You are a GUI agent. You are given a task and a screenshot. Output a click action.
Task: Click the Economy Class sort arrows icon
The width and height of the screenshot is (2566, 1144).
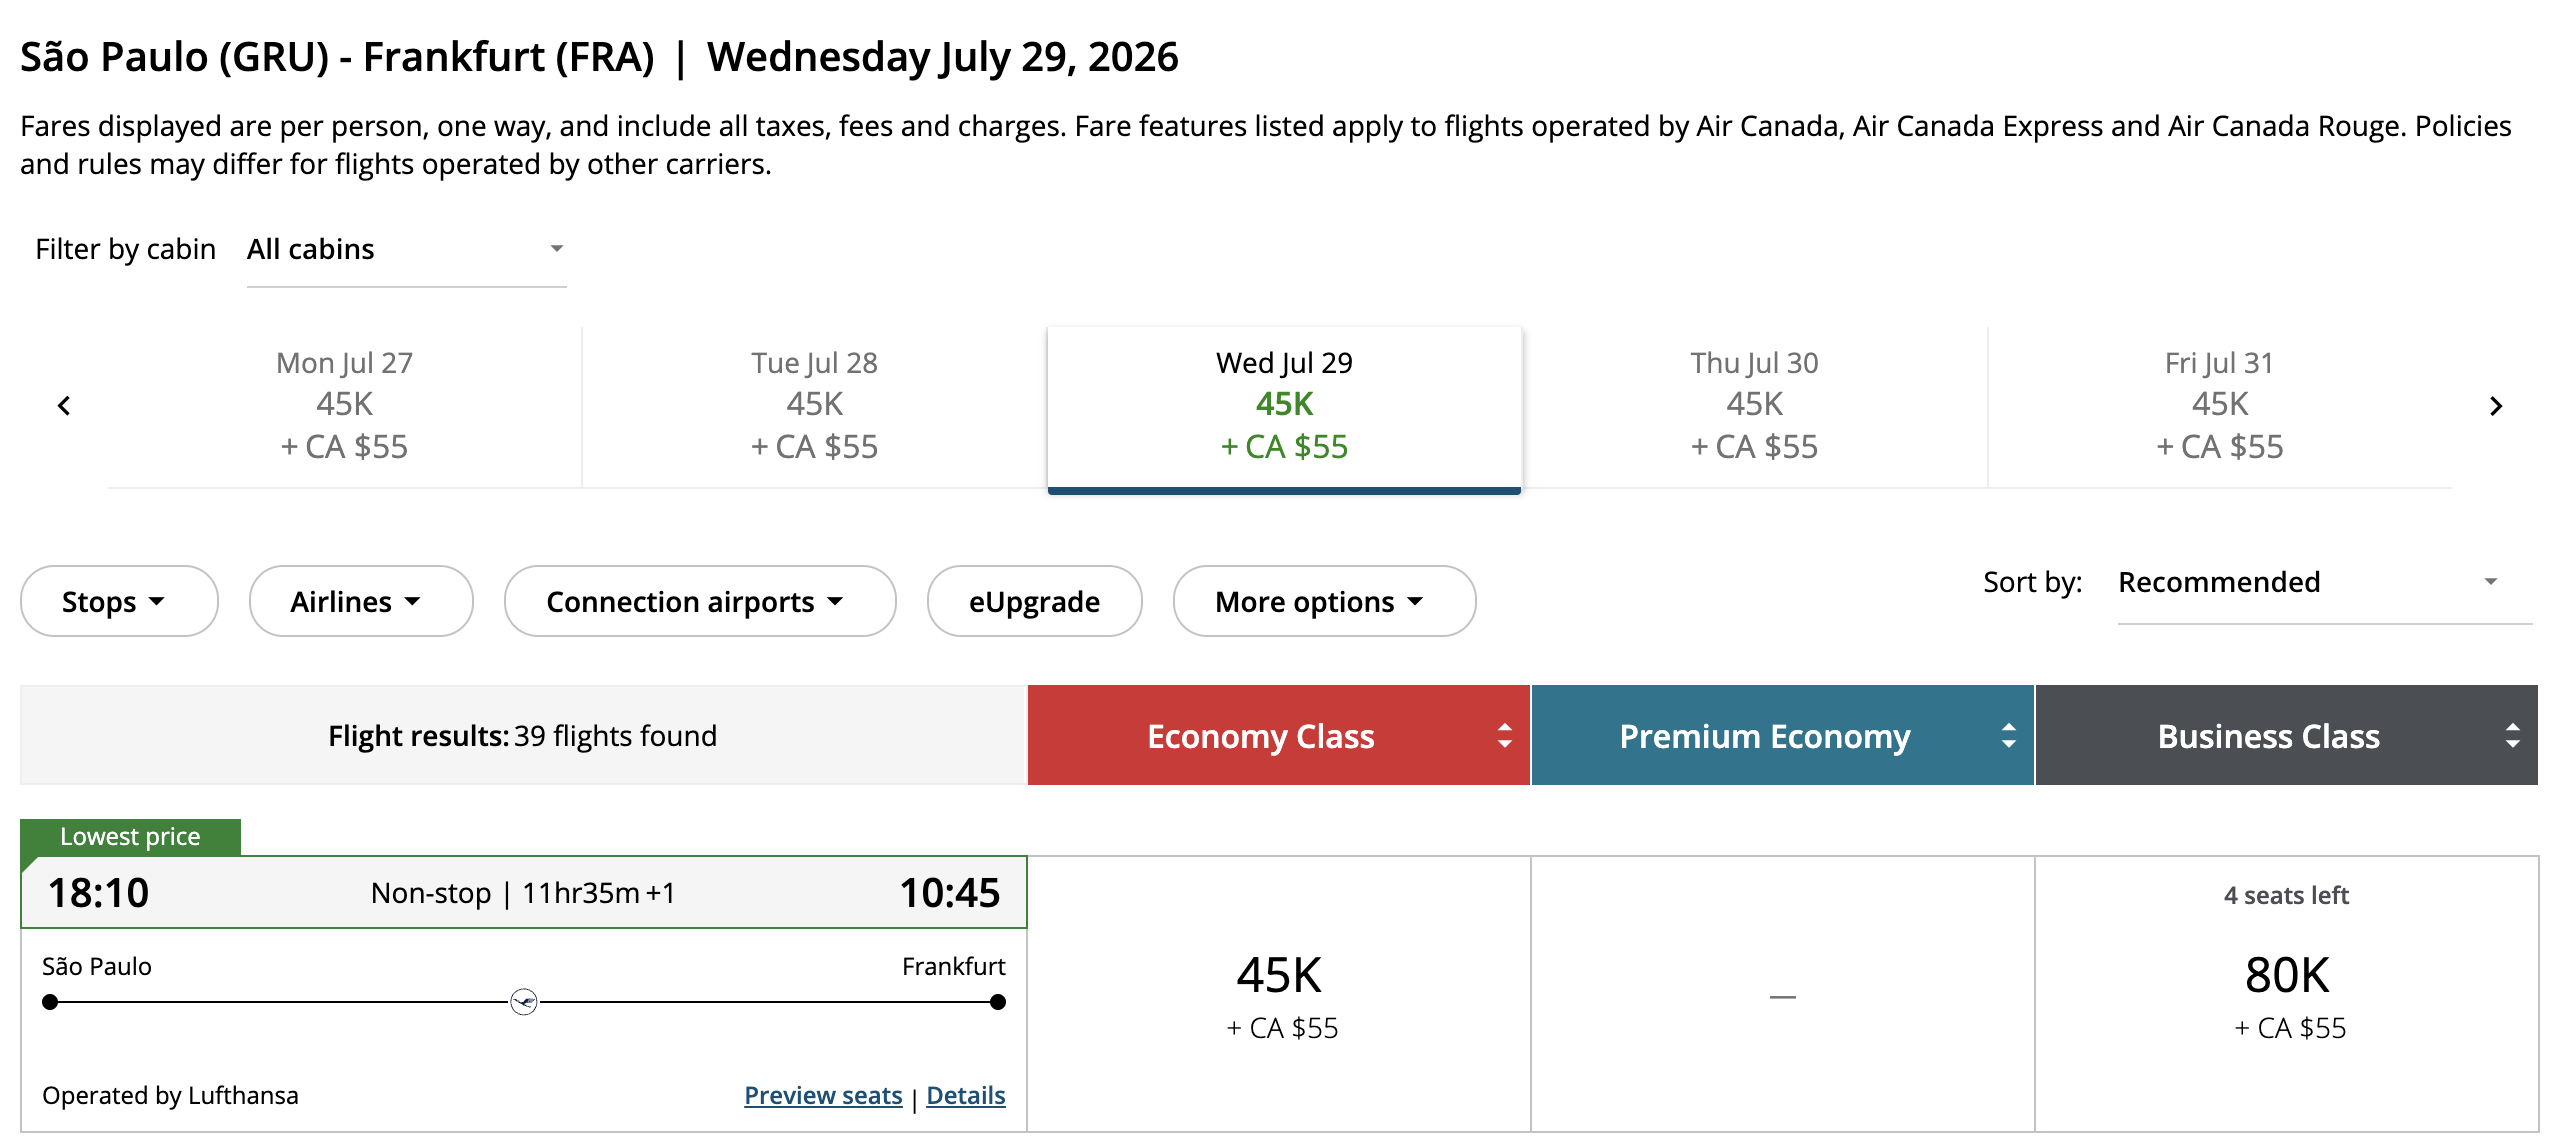click(x=1504, y=736)
